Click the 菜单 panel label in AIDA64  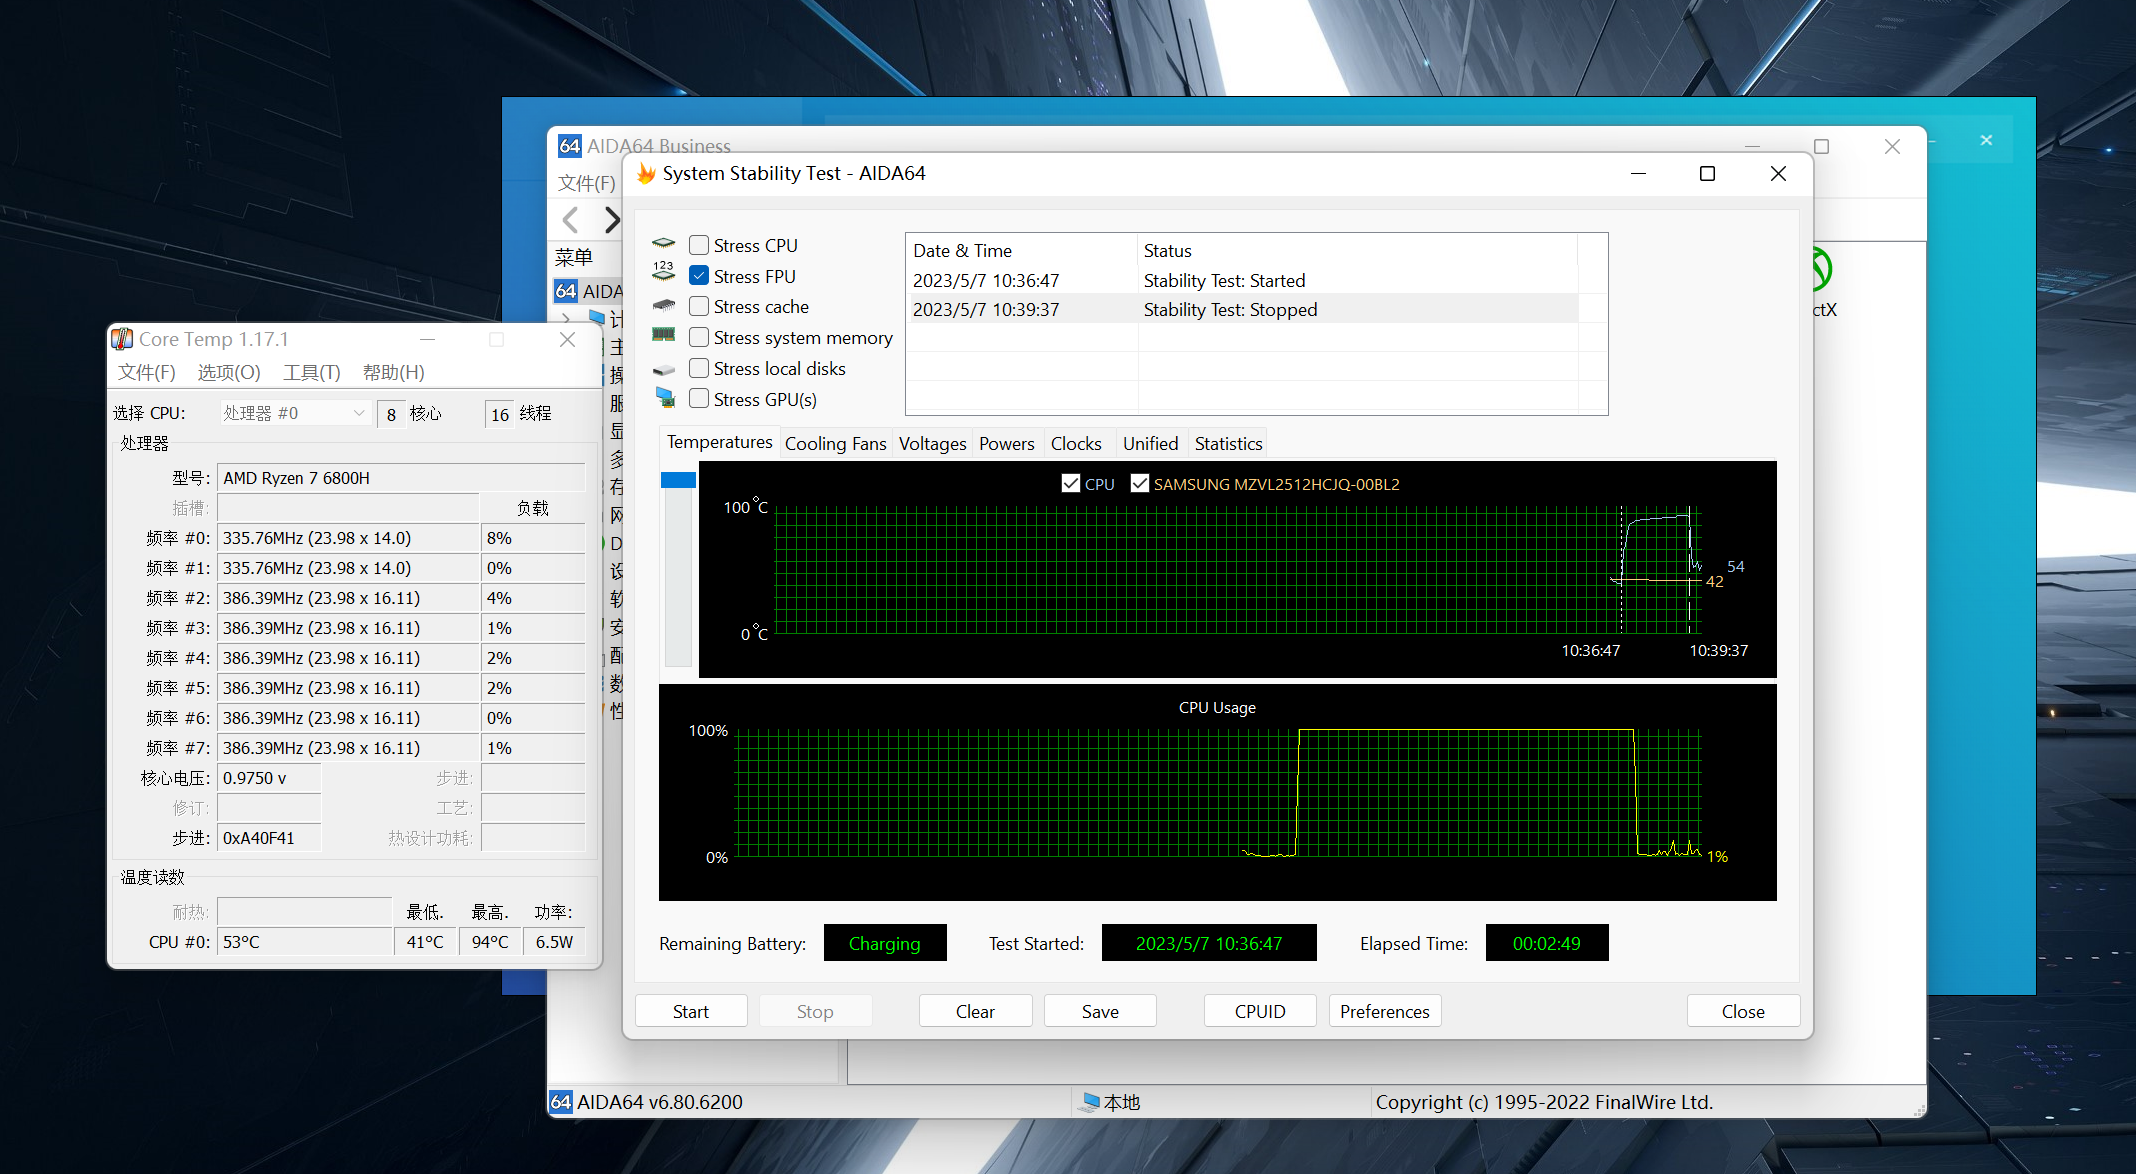point(574,257)
